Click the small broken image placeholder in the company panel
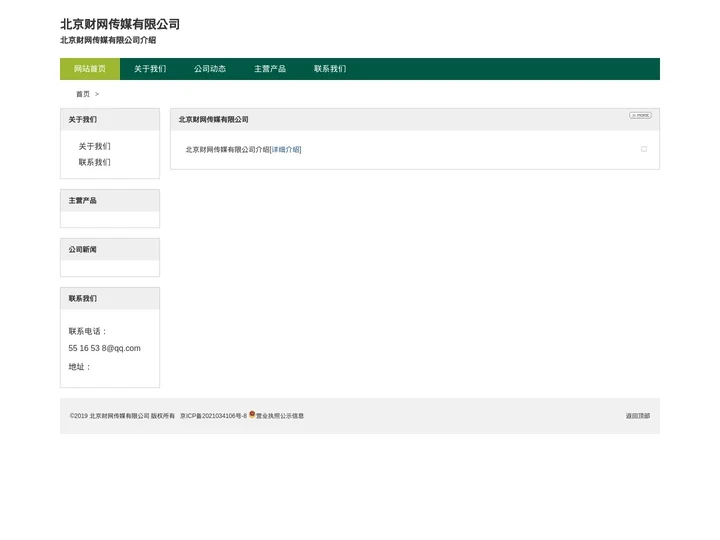This screenshot has height=540, width=720. point(644,149)
